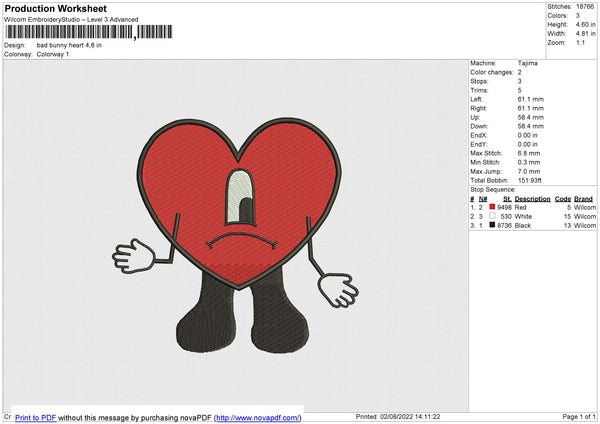Click the 'Print to PDF' link
The width and height of the screenshot is (600, 424).
point(36,417)
